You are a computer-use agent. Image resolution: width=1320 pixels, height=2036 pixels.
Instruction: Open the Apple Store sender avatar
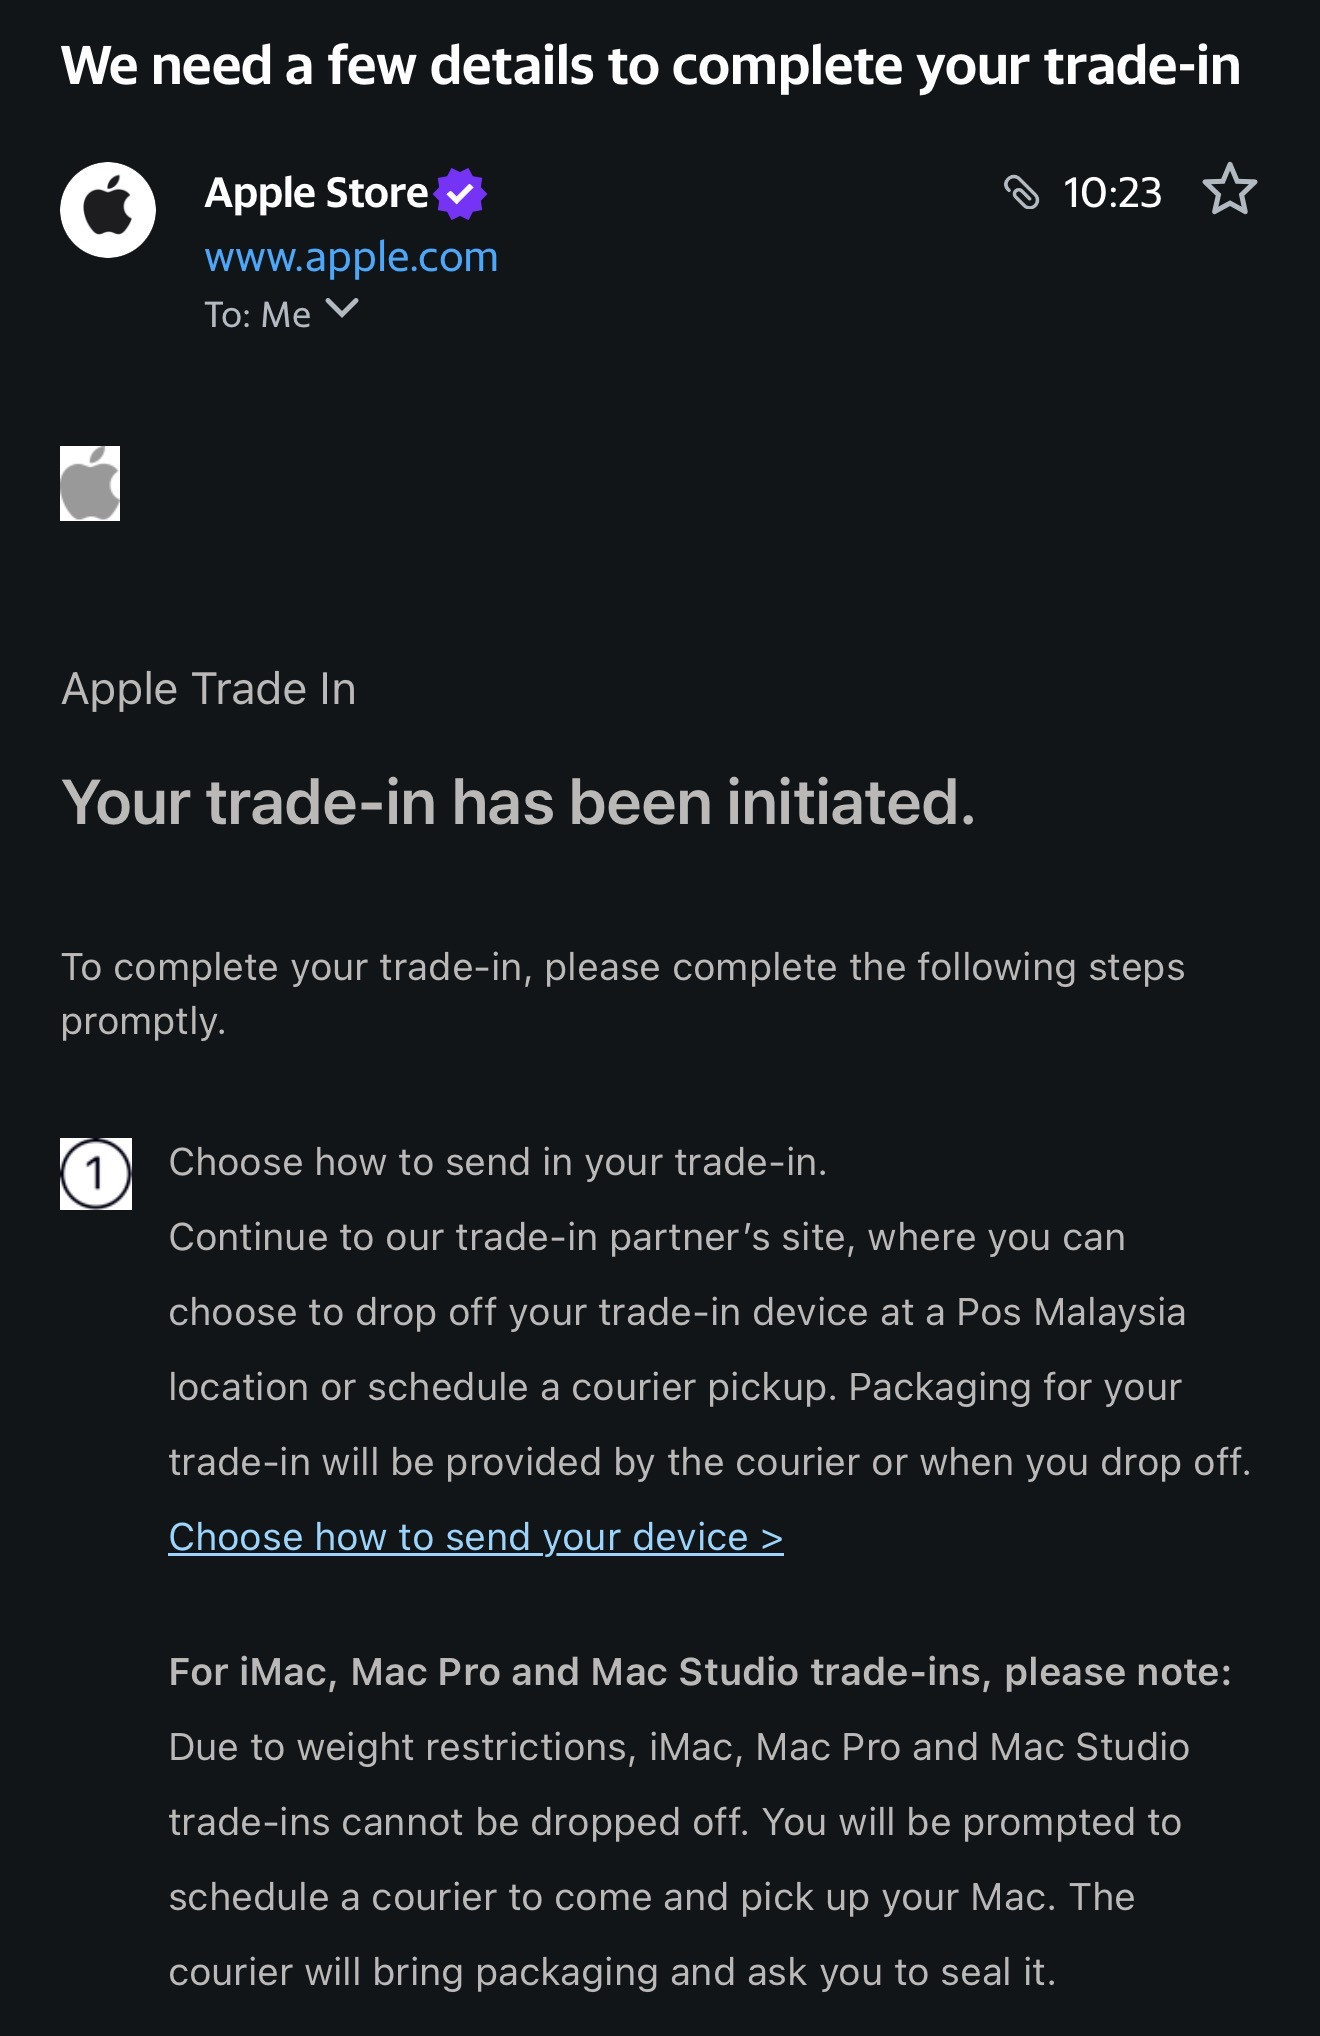108,210
